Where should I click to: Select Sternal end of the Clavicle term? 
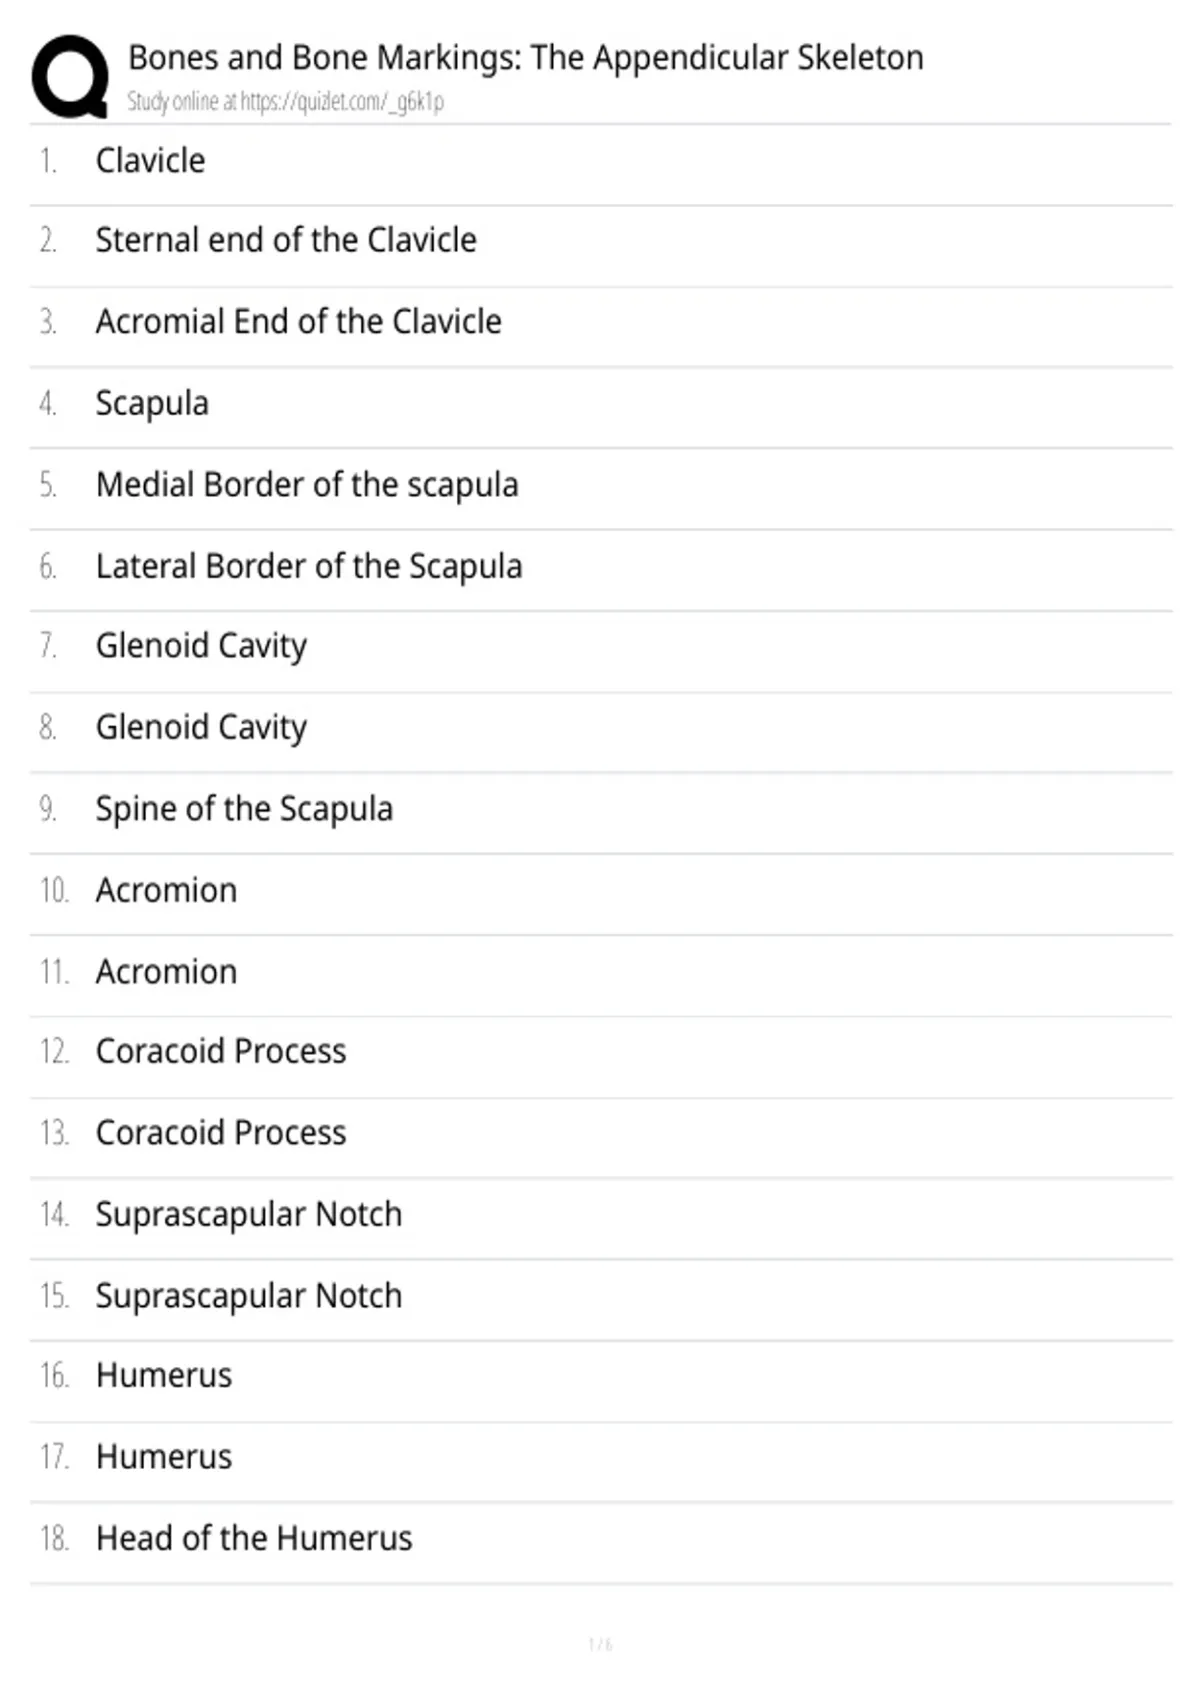click(286, 241)
